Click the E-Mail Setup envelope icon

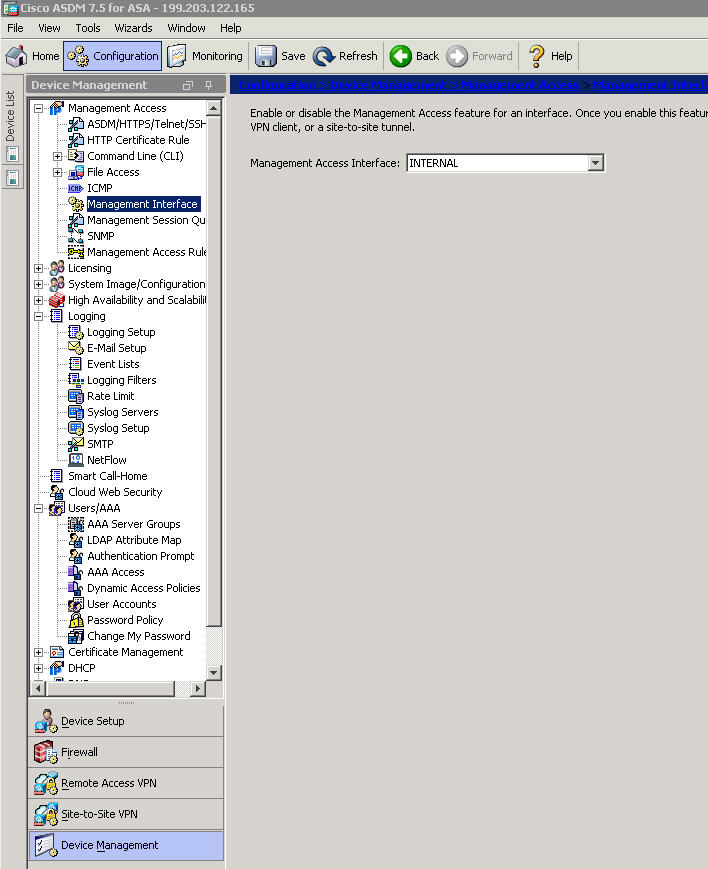75,348
